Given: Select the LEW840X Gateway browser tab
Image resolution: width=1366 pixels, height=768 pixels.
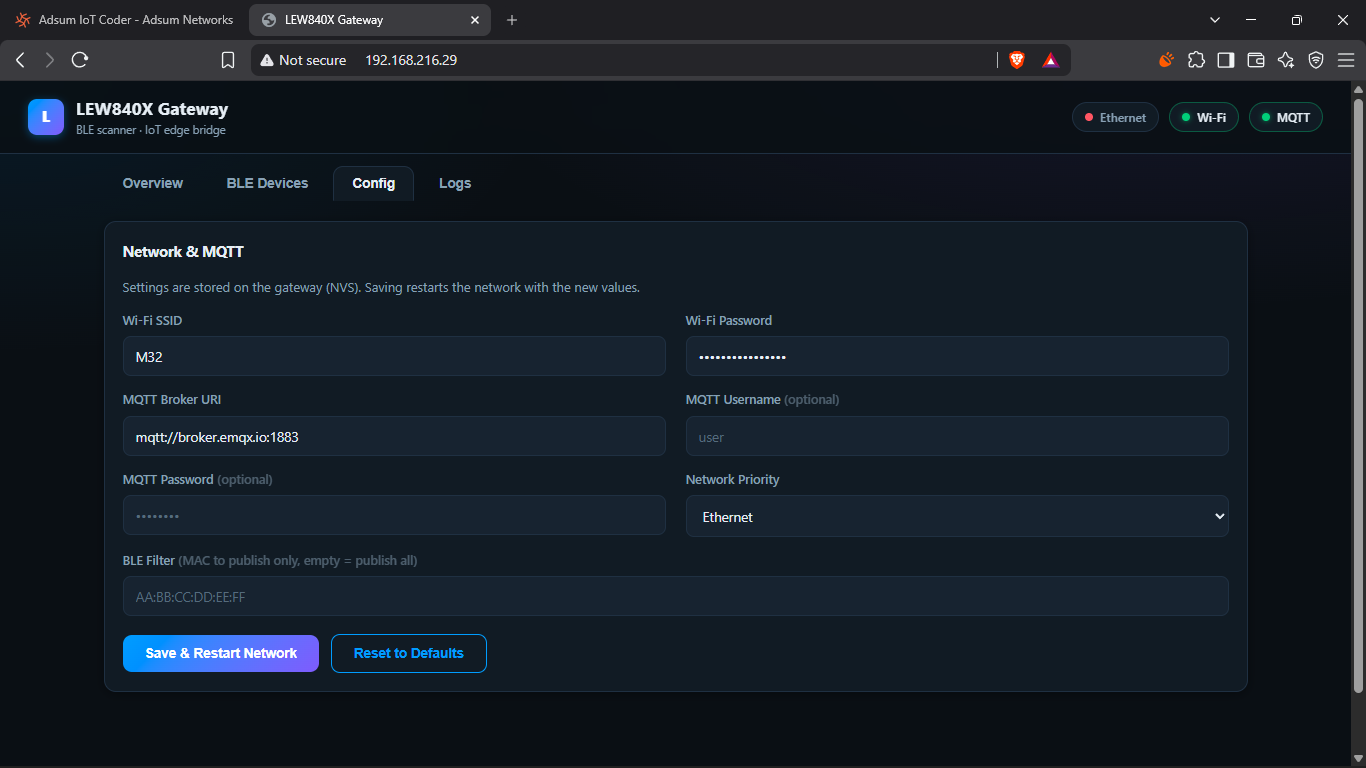Looking at the screenshot, I should point(370,20).
